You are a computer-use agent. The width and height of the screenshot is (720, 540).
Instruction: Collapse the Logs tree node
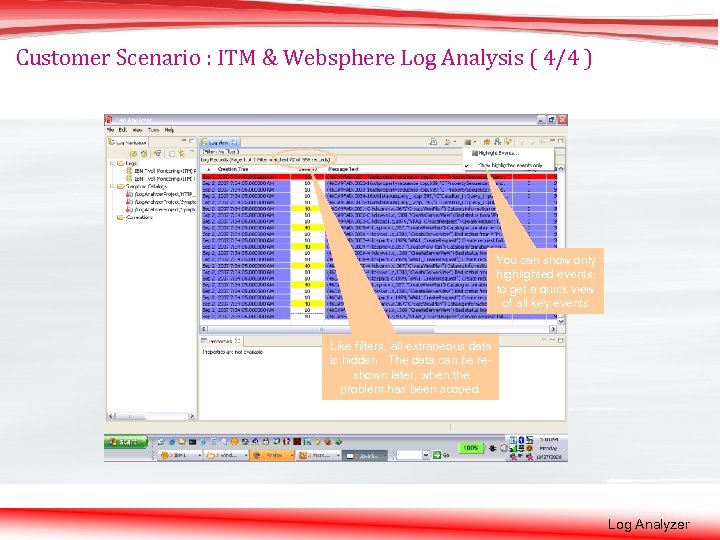pos(112,163)
